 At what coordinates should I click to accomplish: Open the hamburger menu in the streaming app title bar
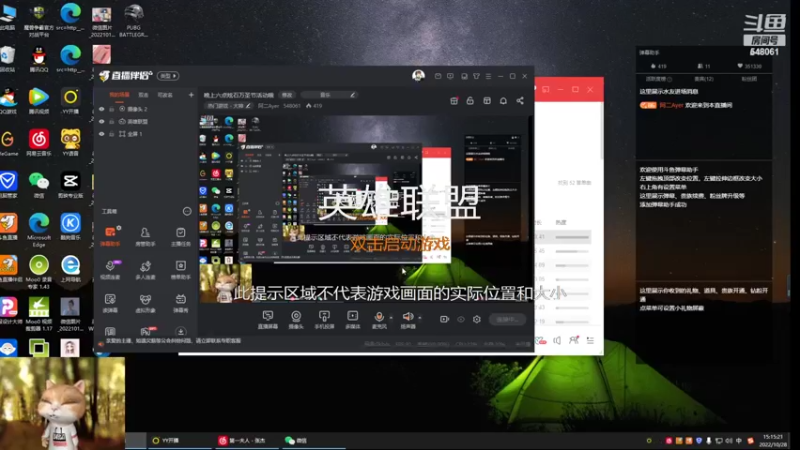(x=488, y=76)
